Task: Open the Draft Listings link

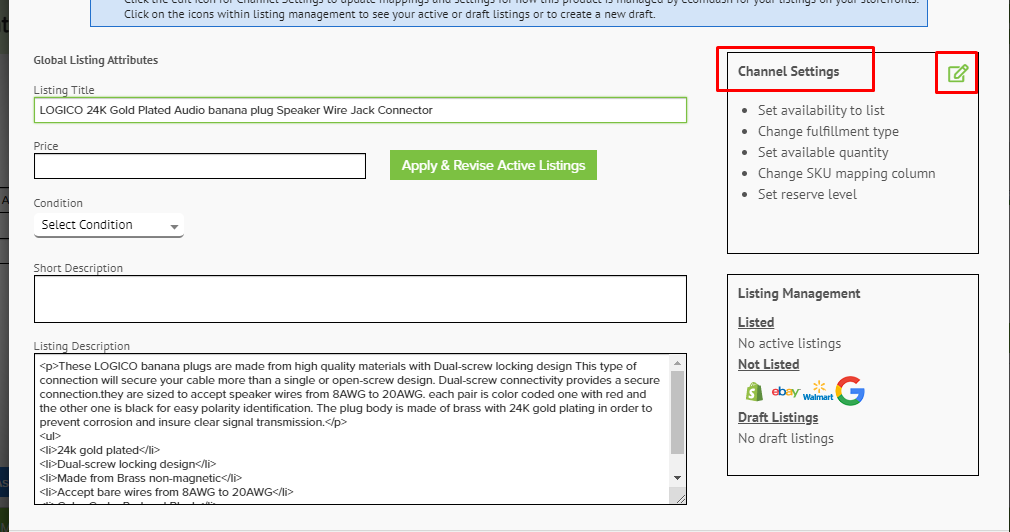Action: [x=778, y=417]
